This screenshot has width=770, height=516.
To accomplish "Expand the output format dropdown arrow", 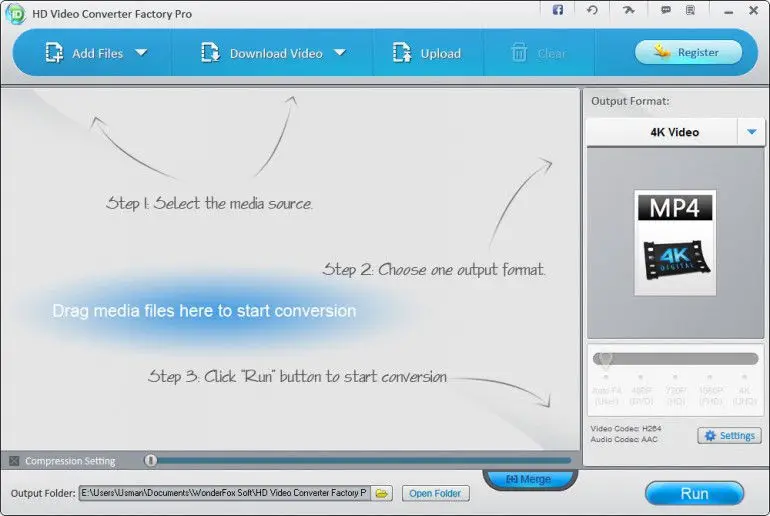I will click(751, 132).
